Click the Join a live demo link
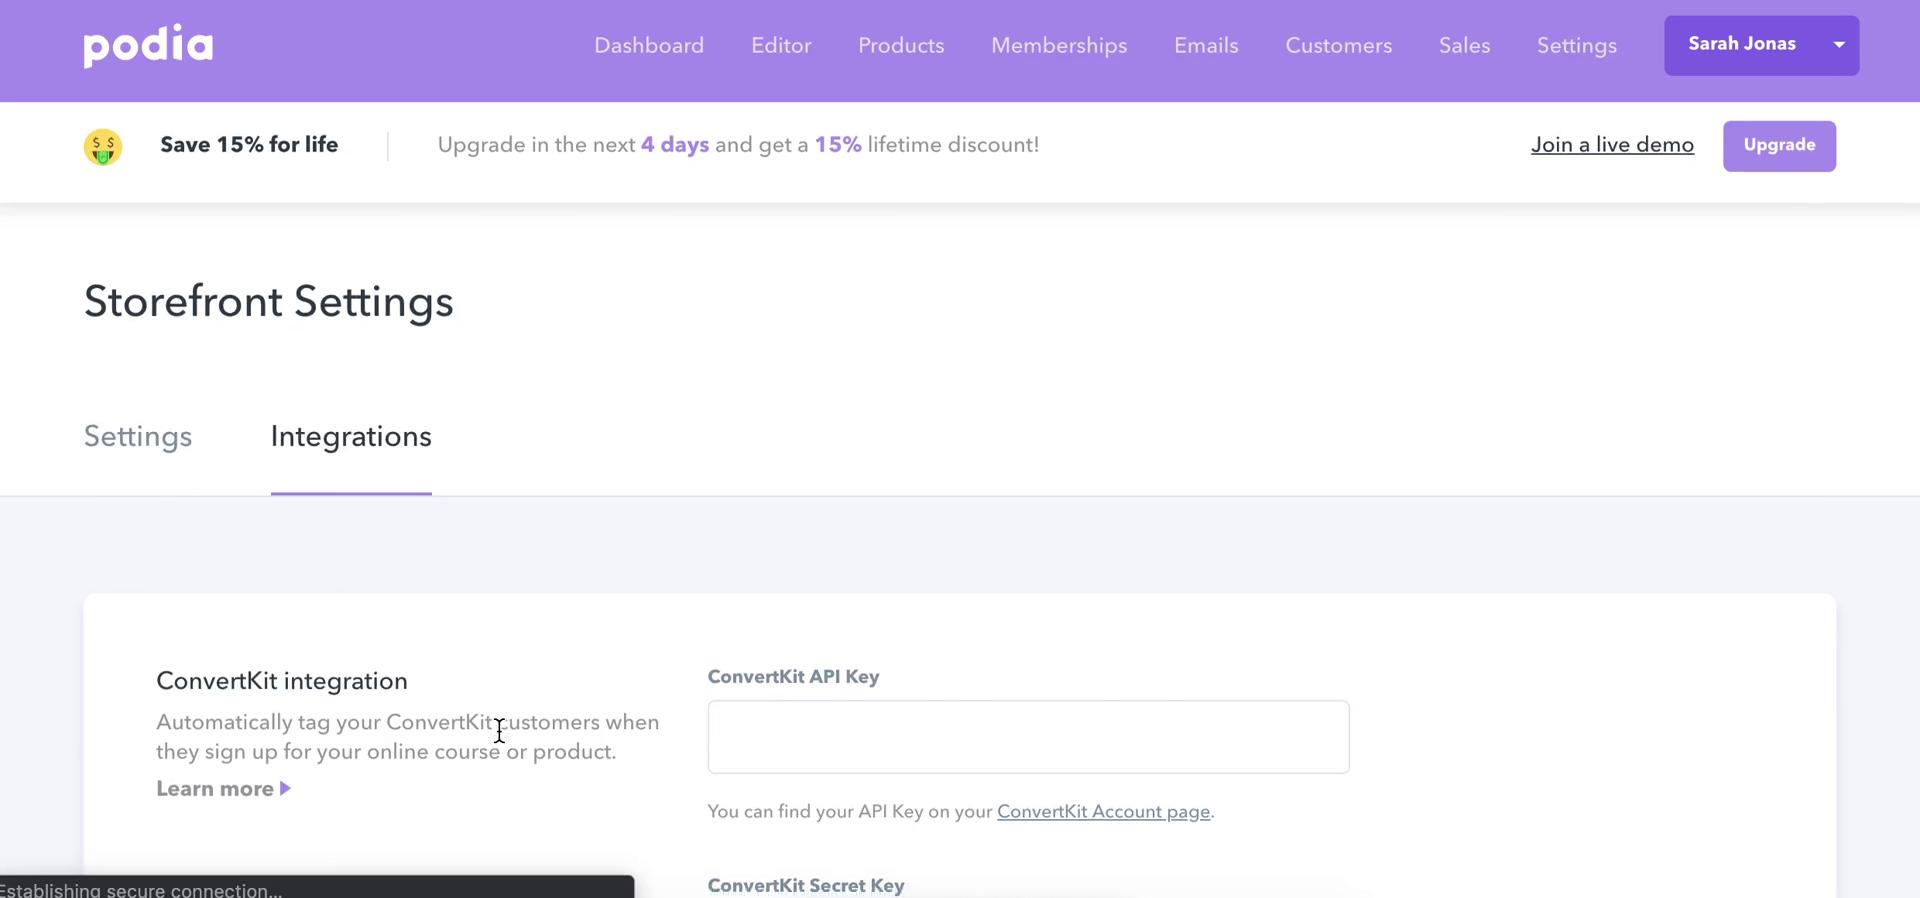This screenshot has width=1920, height=898. click(x=1612, y=145)
